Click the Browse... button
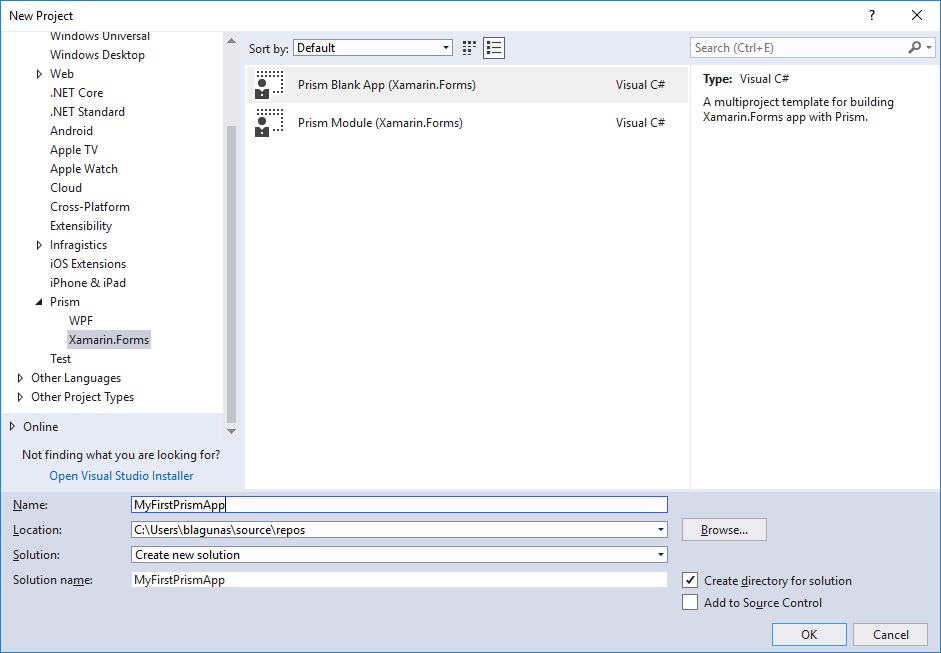 [724, 530]
